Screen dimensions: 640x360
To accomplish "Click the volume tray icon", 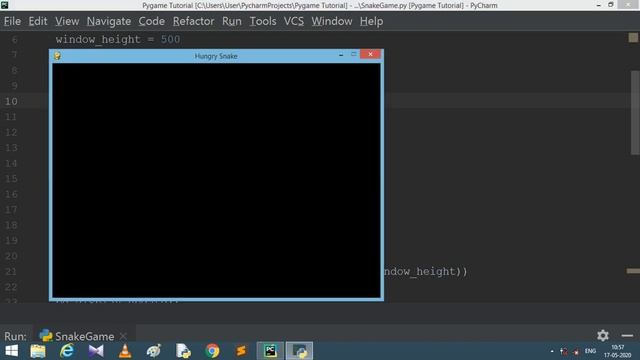I will (576, 351).
